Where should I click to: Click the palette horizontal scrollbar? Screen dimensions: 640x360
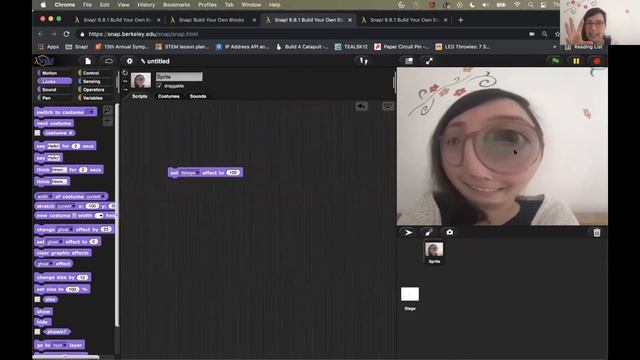[x=66, y=357]
